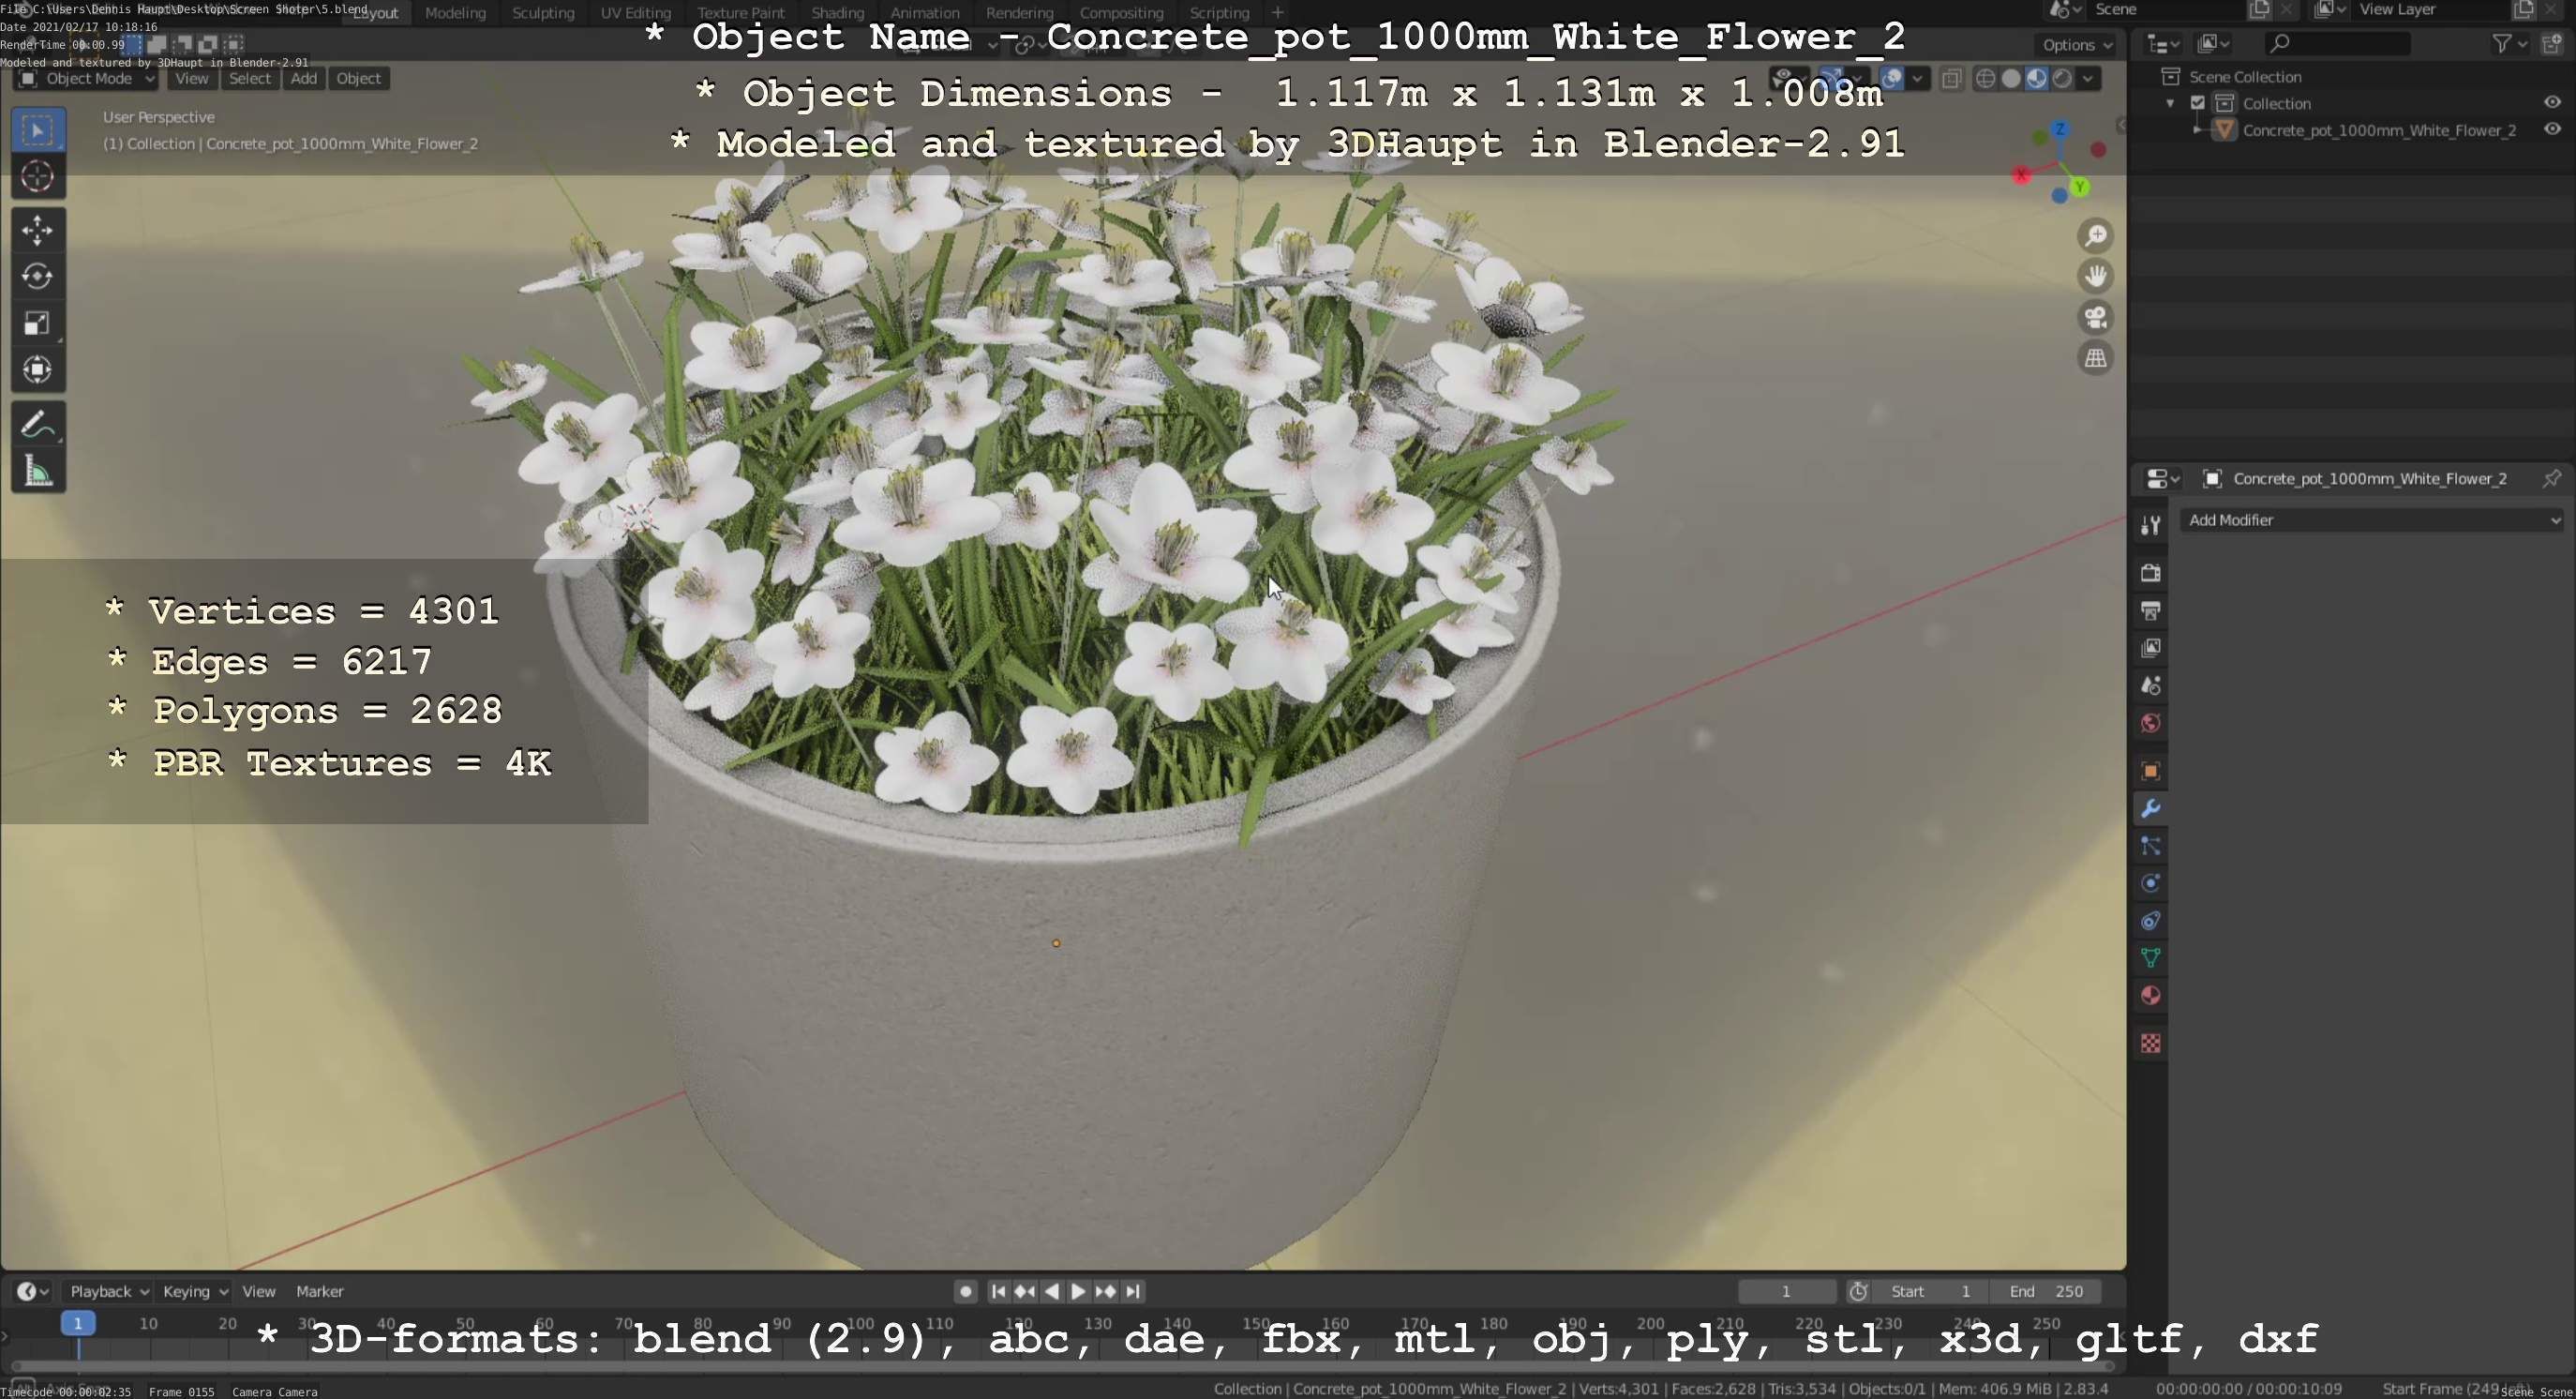Hide Concrete_pot_1000mm_White_Flower_2 with eye icon
The image size is (2576, 1399).
[x=2553, y=129]
